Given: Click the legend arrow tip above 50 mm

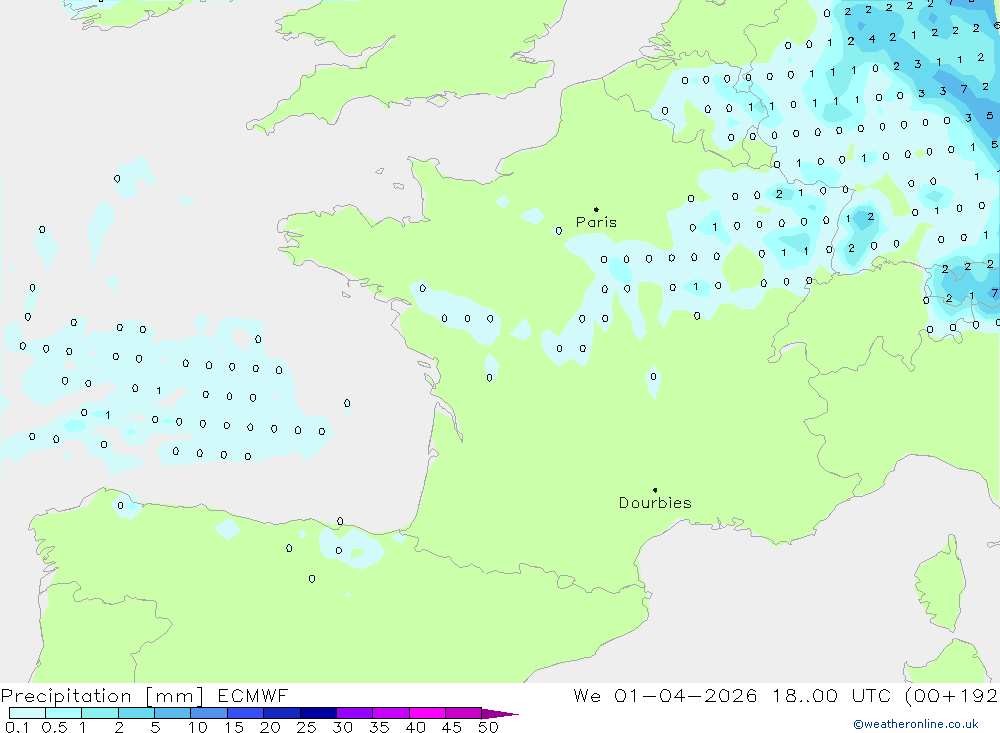Looking at the screenshot, I should tap(500, 714).
